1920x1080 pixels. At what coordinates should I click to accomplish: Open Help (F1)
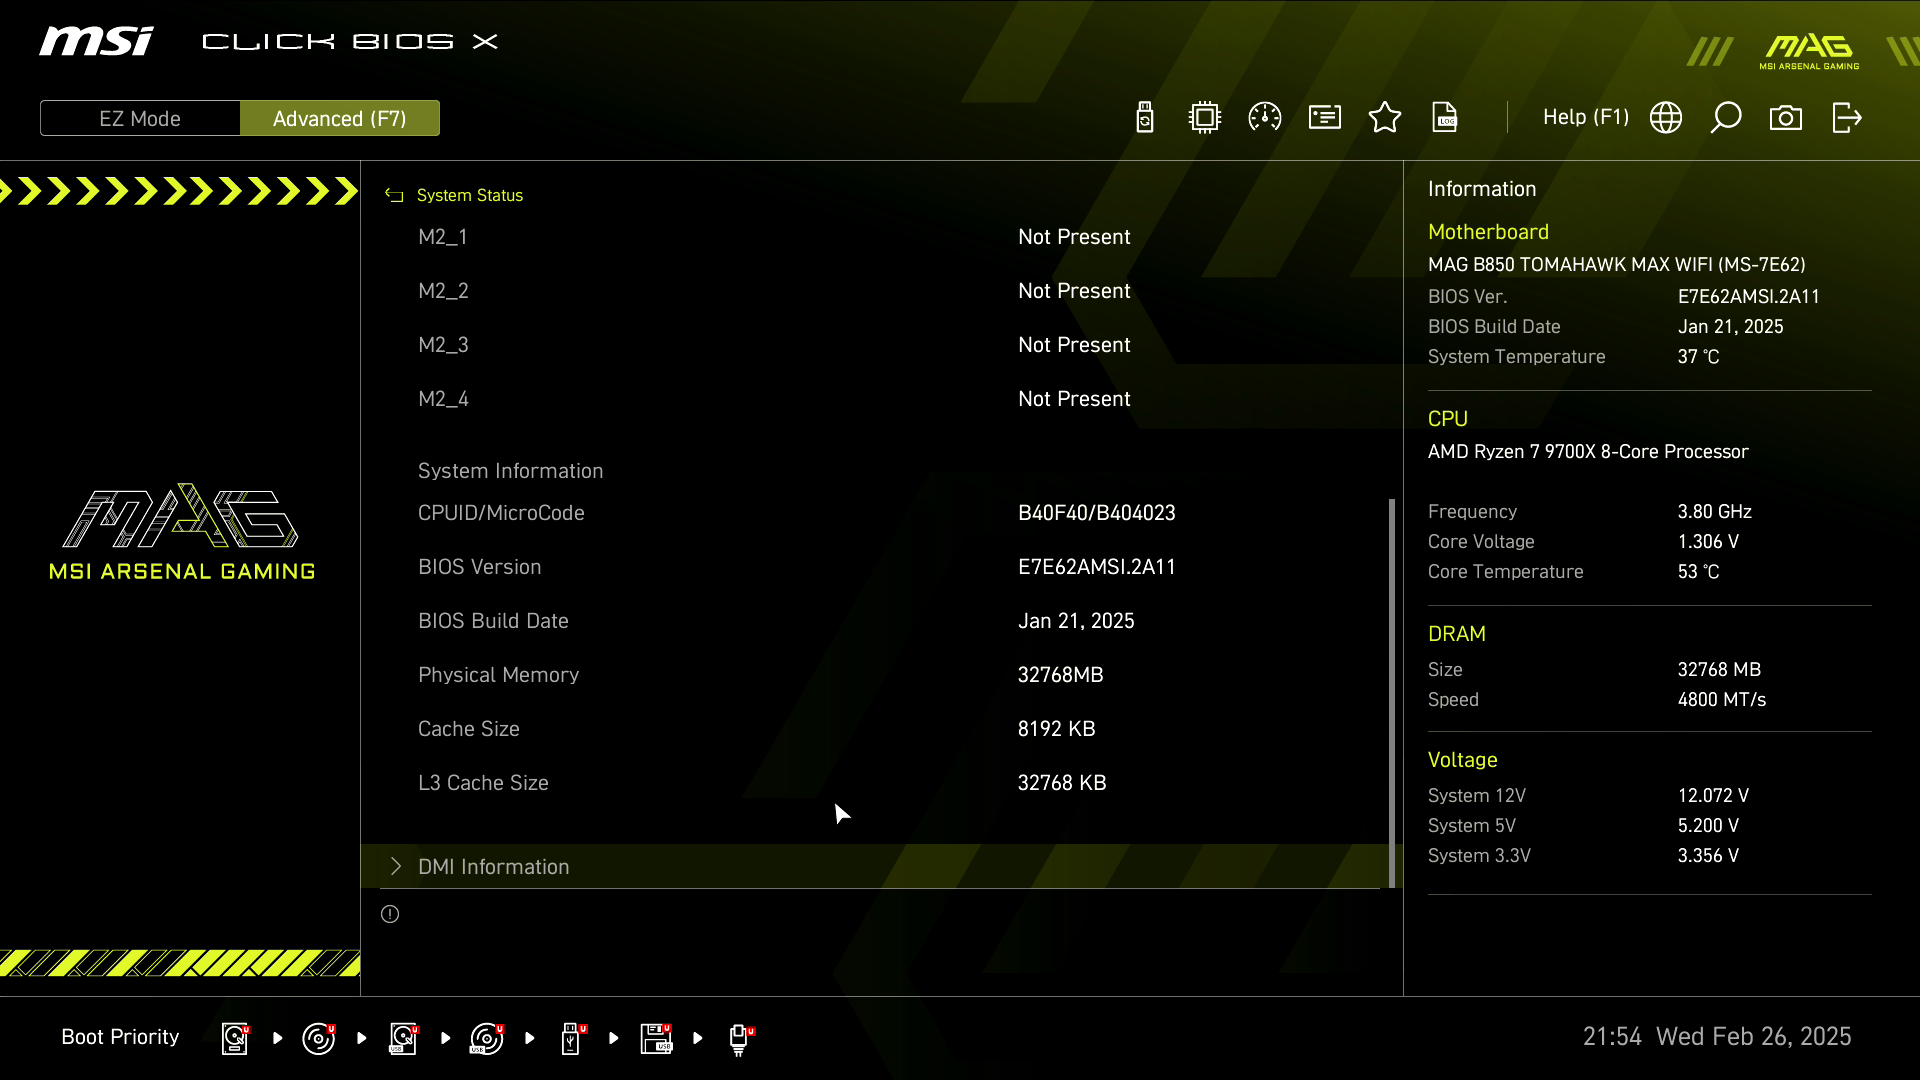tap(1585, 118)
